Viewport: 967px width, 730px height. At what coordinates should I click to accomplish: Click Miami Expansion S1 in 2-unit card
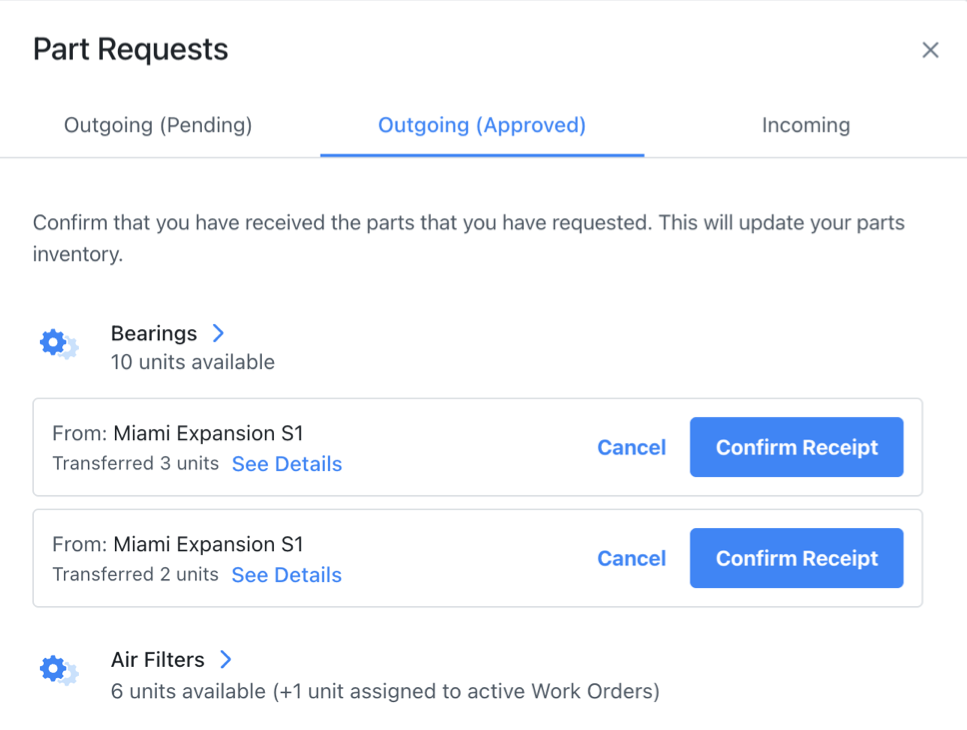208,544
